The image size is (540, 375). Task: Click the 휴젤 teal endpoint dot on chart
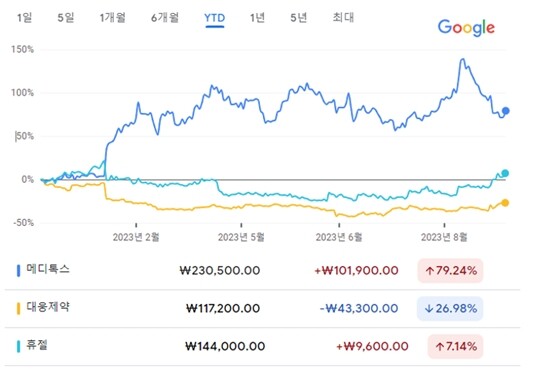(x=505, y=173)
